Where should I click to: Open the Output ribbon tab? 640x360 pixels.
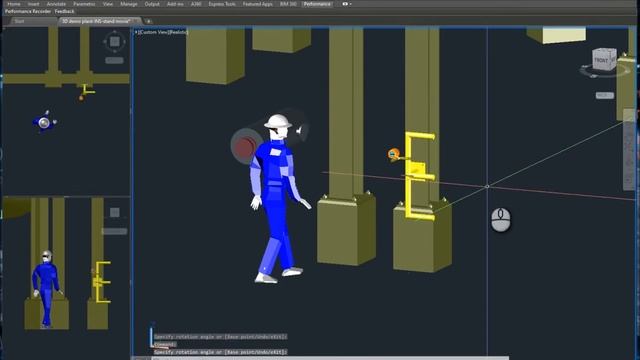click(x=152, y=4)
